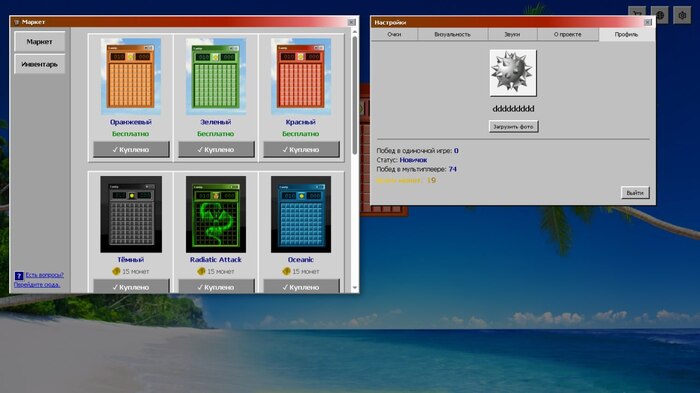Click the Маркет window title bar text
This screenshot has width=700, height=393.
[x=33, y=22]
